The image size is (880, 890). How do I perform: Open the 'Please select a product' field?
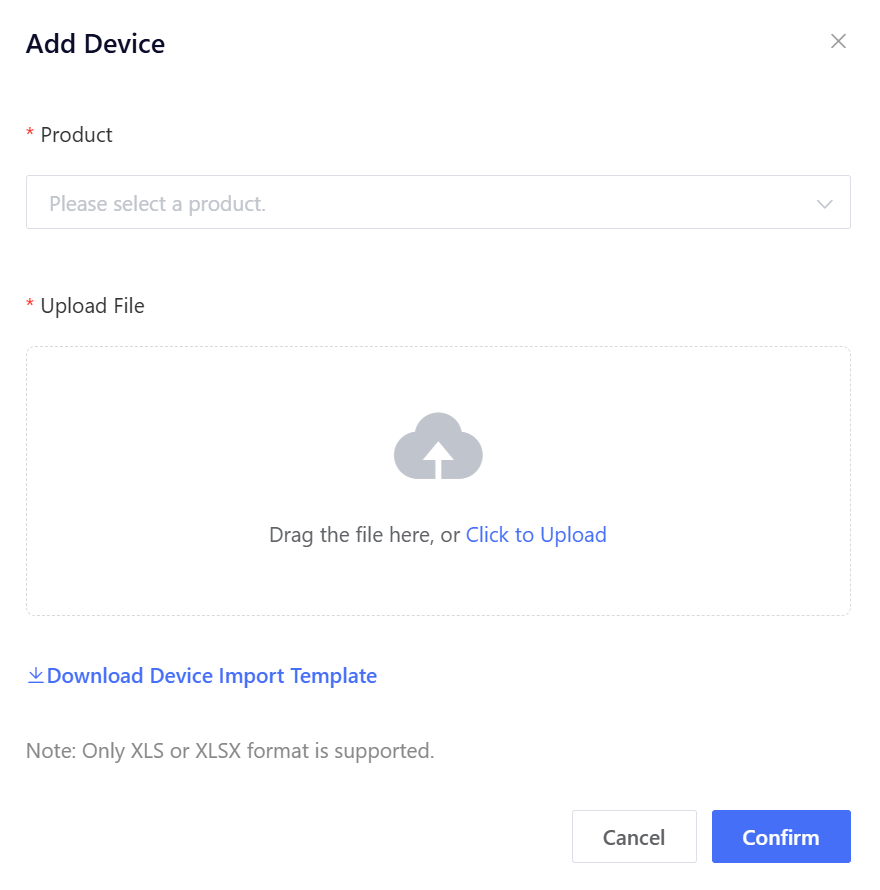tap(420, 203)
